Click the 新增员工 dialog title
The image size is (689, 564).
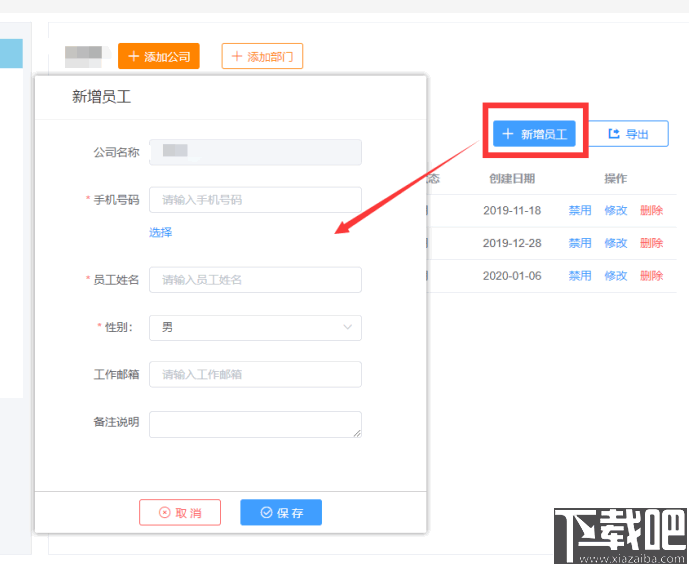point(102,97)
